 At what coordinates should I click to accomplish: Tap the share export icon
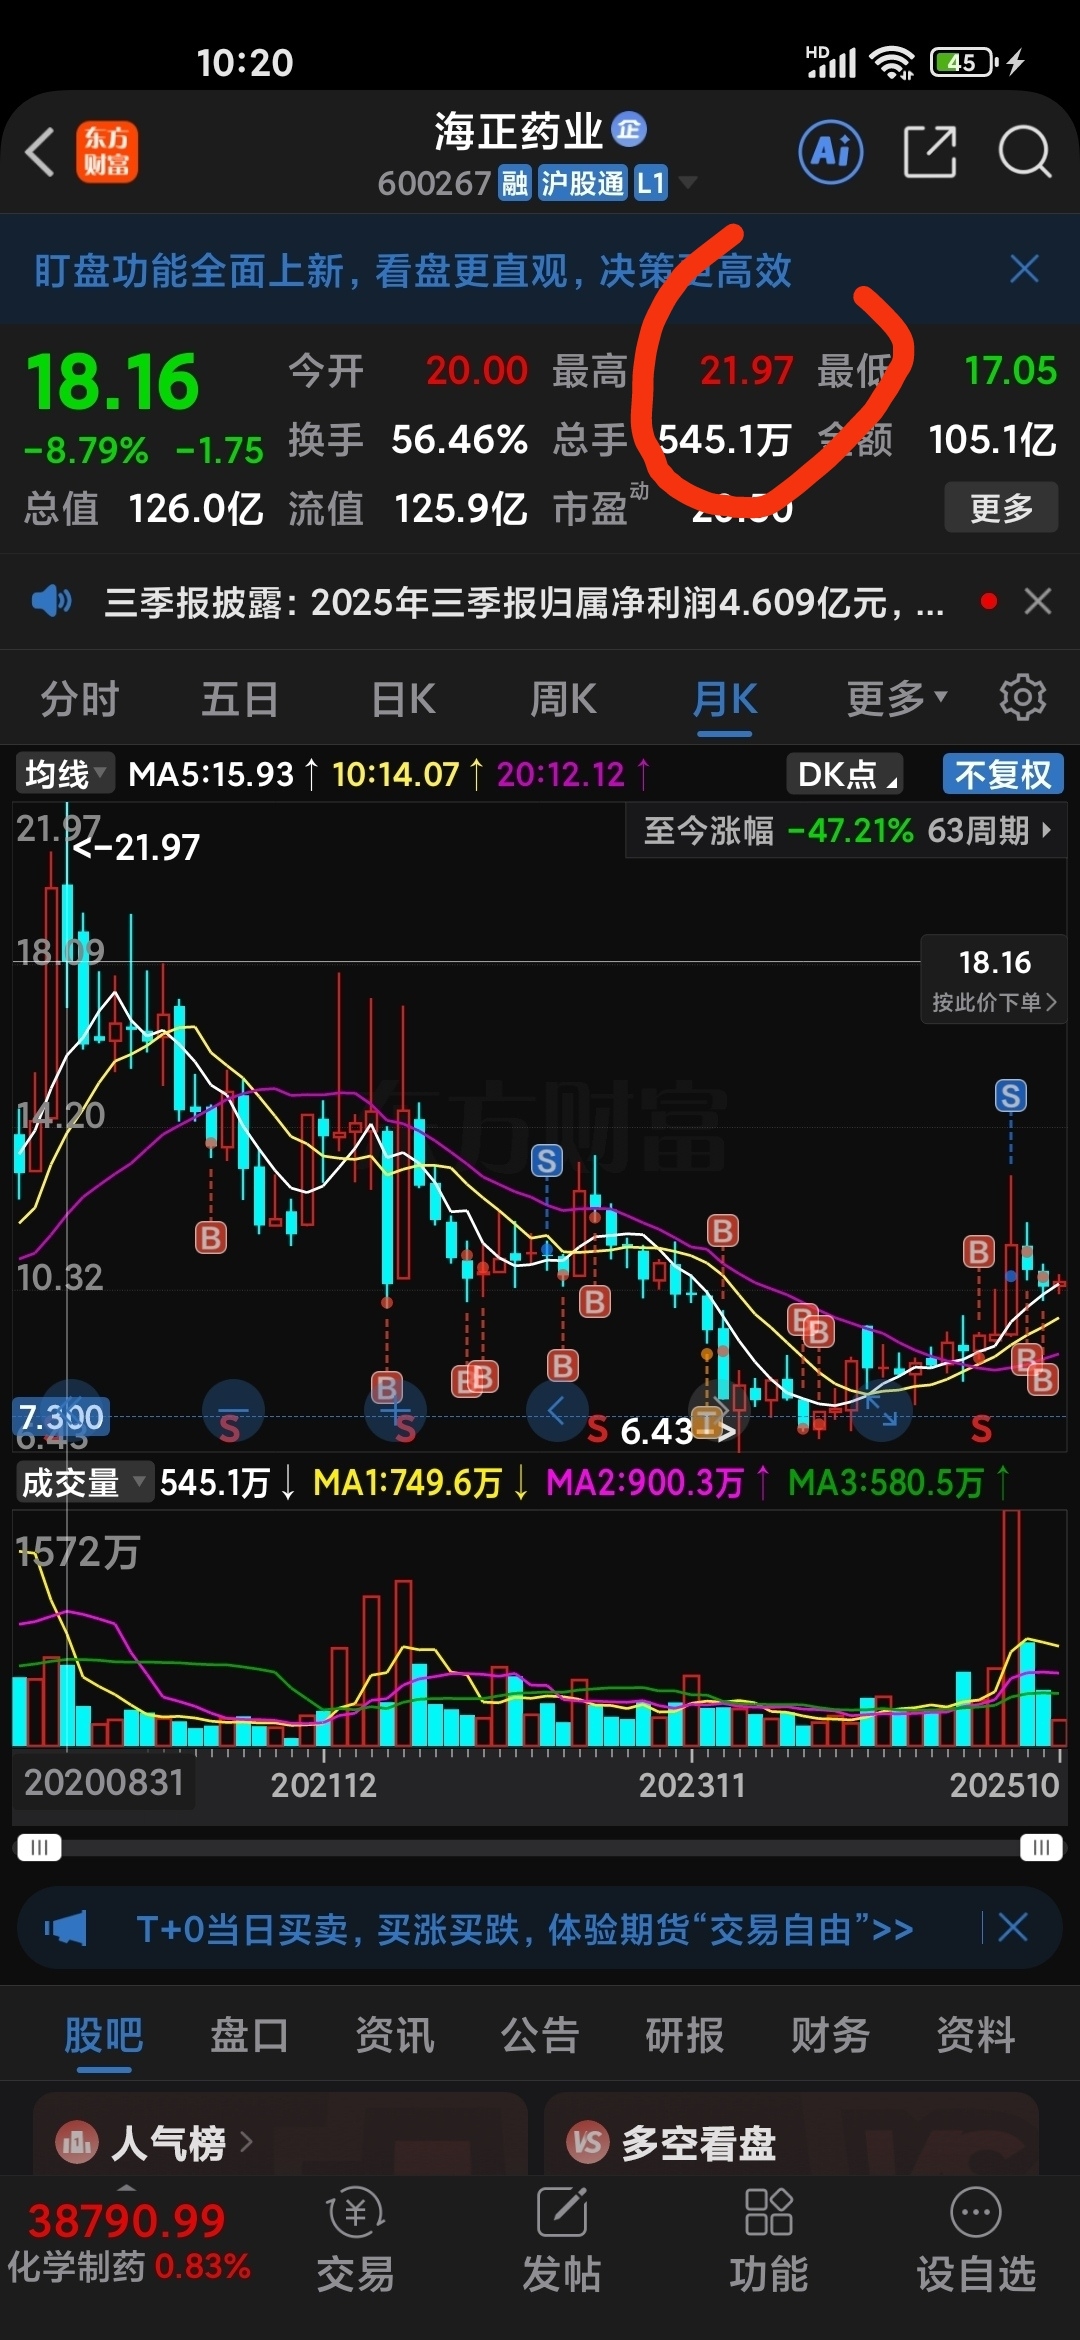930,152
